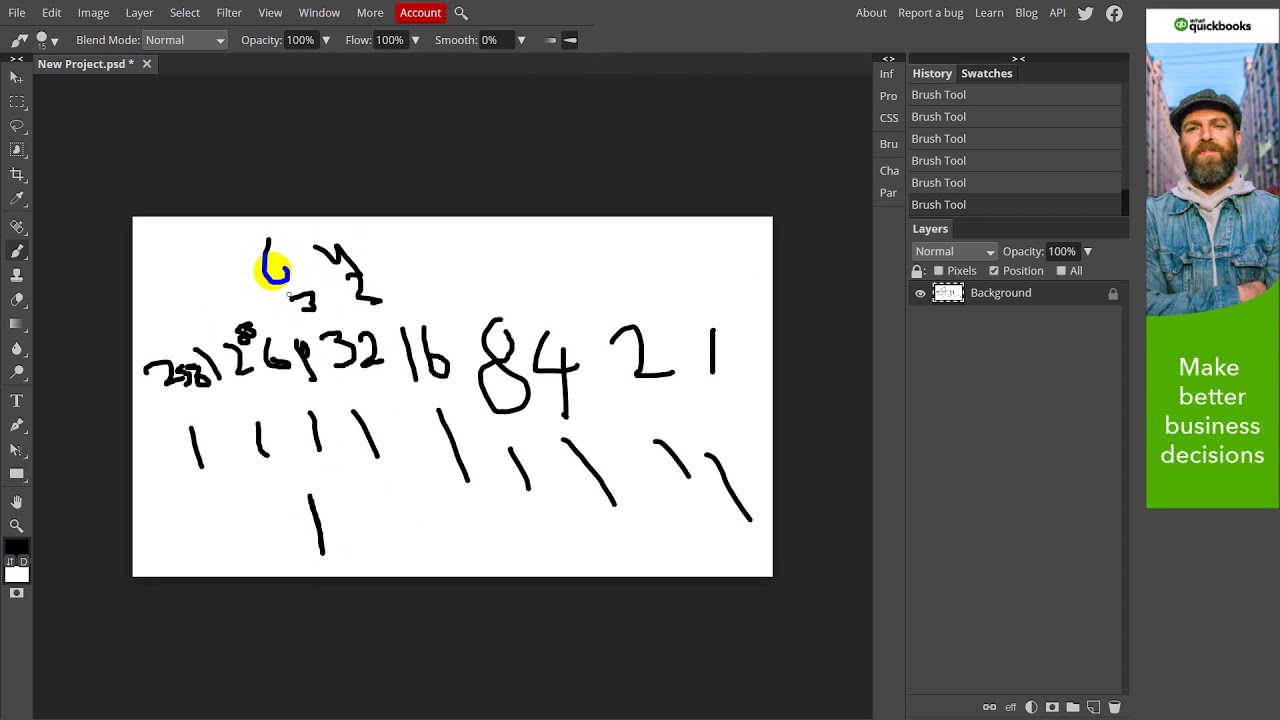Screen dimensions: 1280x720
Task: Toggle Quick Mask mode icon
Action: point(17,594)
